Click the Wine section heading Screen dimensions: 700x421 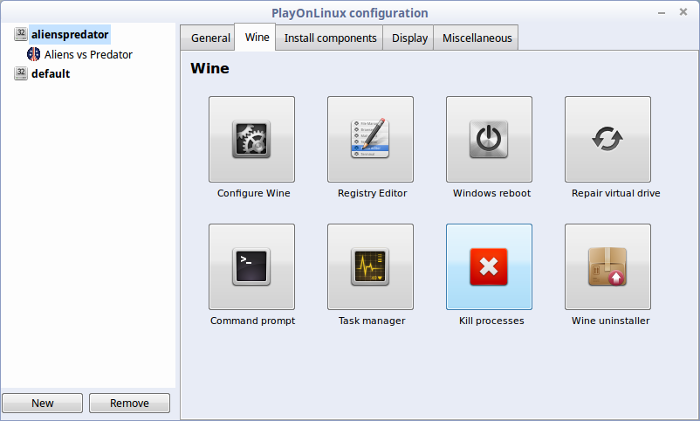[210, 68]
